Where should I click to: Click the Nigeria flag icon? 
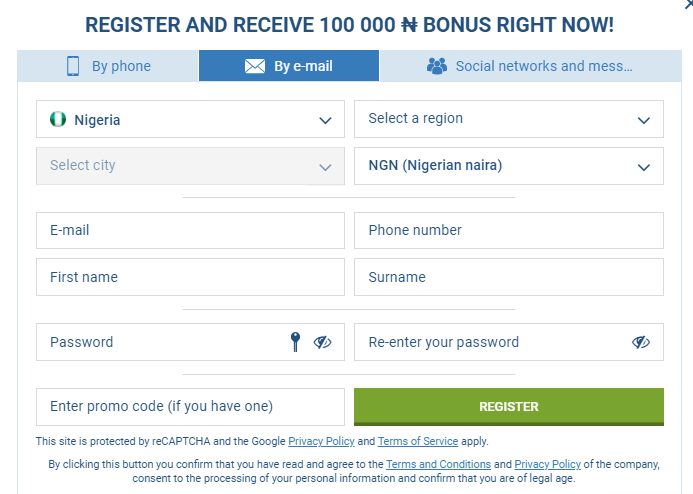58,119
